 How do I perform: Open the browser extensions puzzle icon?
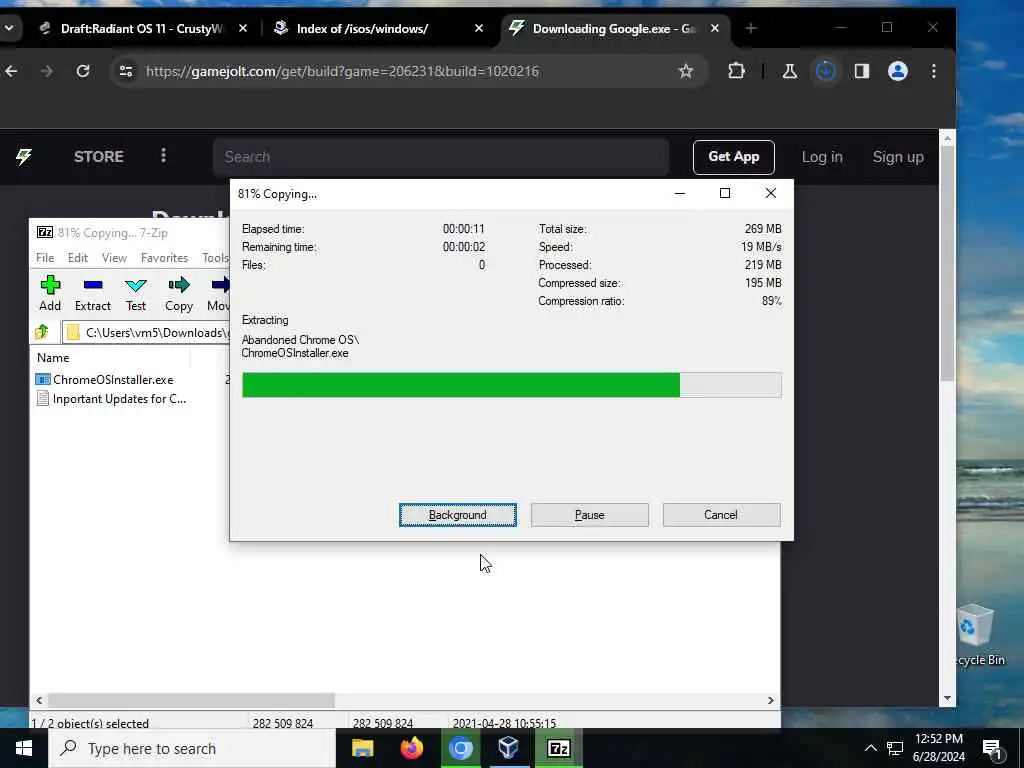[737, 71]
